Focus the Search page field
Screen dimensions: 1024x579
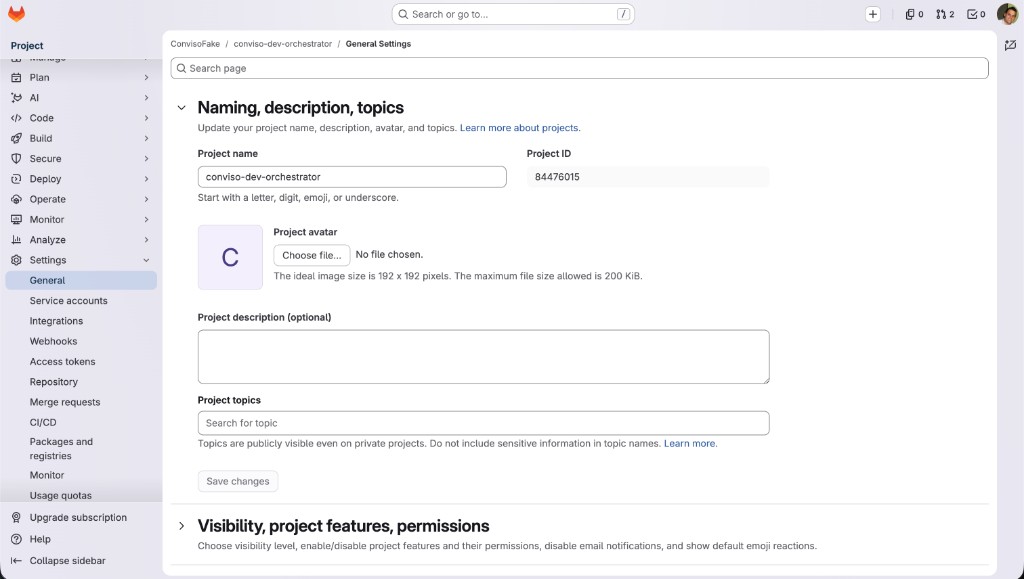coord(579,68)
